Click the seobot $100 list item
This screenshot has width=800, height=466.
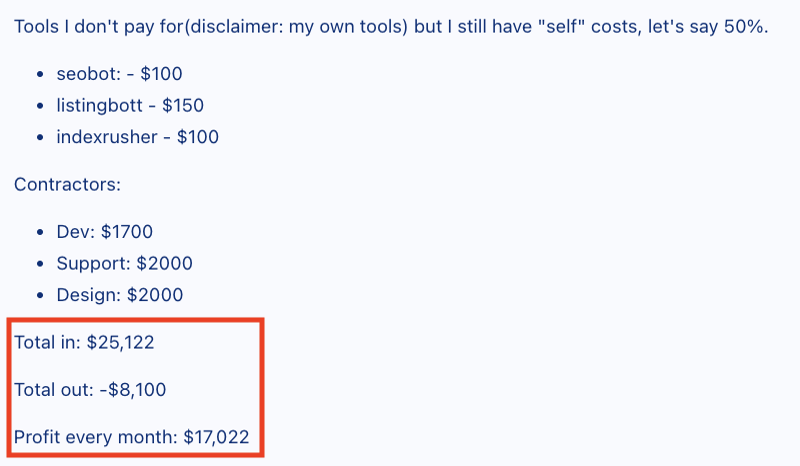[x=119, y=74]
